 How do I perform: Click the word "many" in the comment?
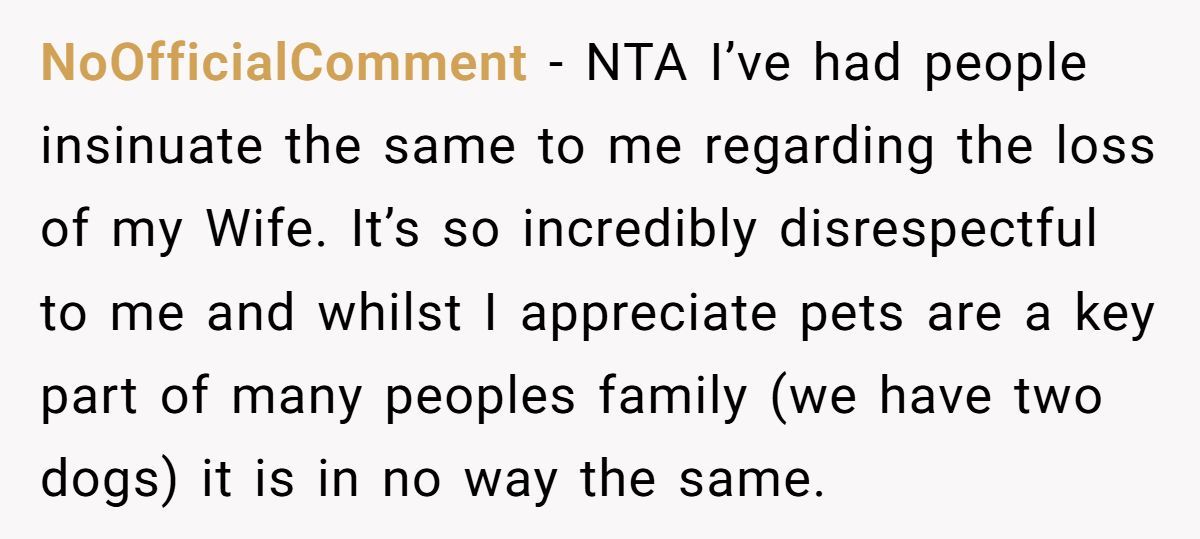(x=298, y=397)
